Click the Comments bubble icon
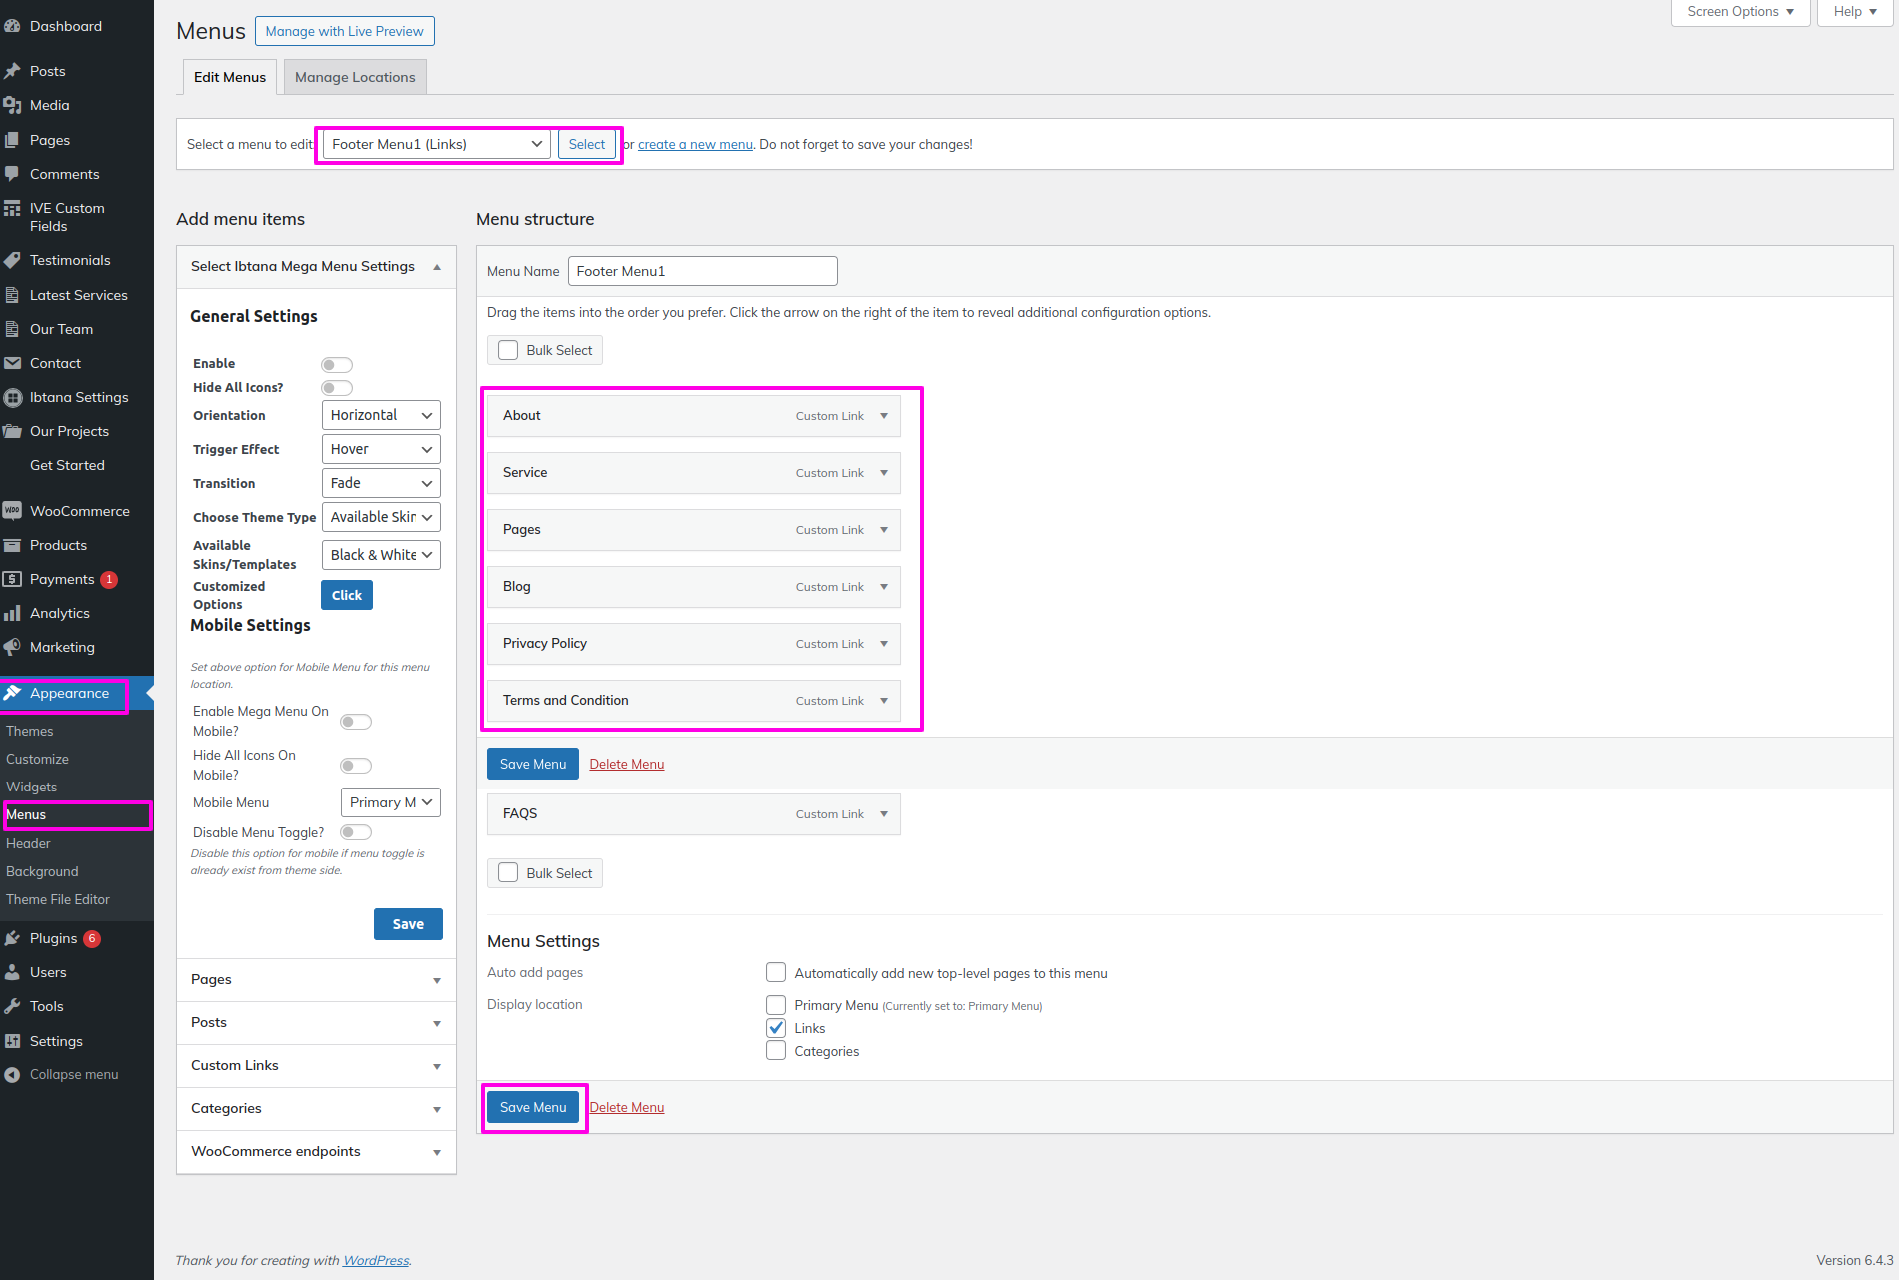 12,174
